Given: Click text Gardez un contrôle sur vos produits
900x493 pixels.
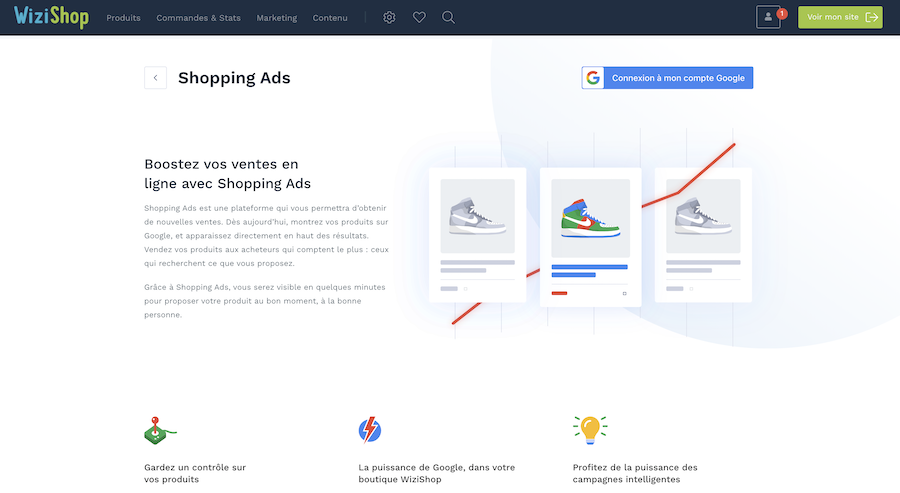Looking at the screenshot, I should pos(195,473).
